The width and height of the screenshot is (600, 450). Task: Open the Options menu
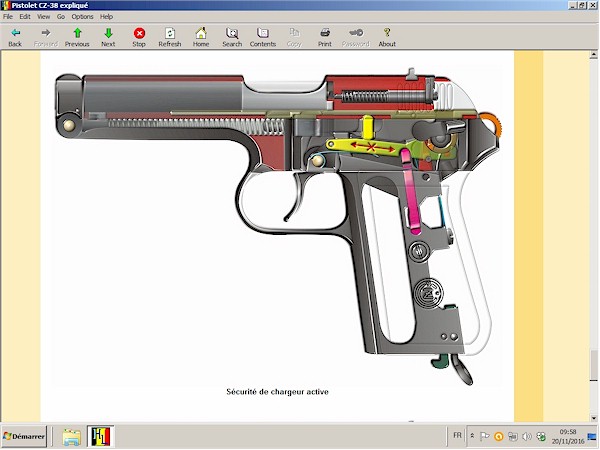click(x=82, y=16)
